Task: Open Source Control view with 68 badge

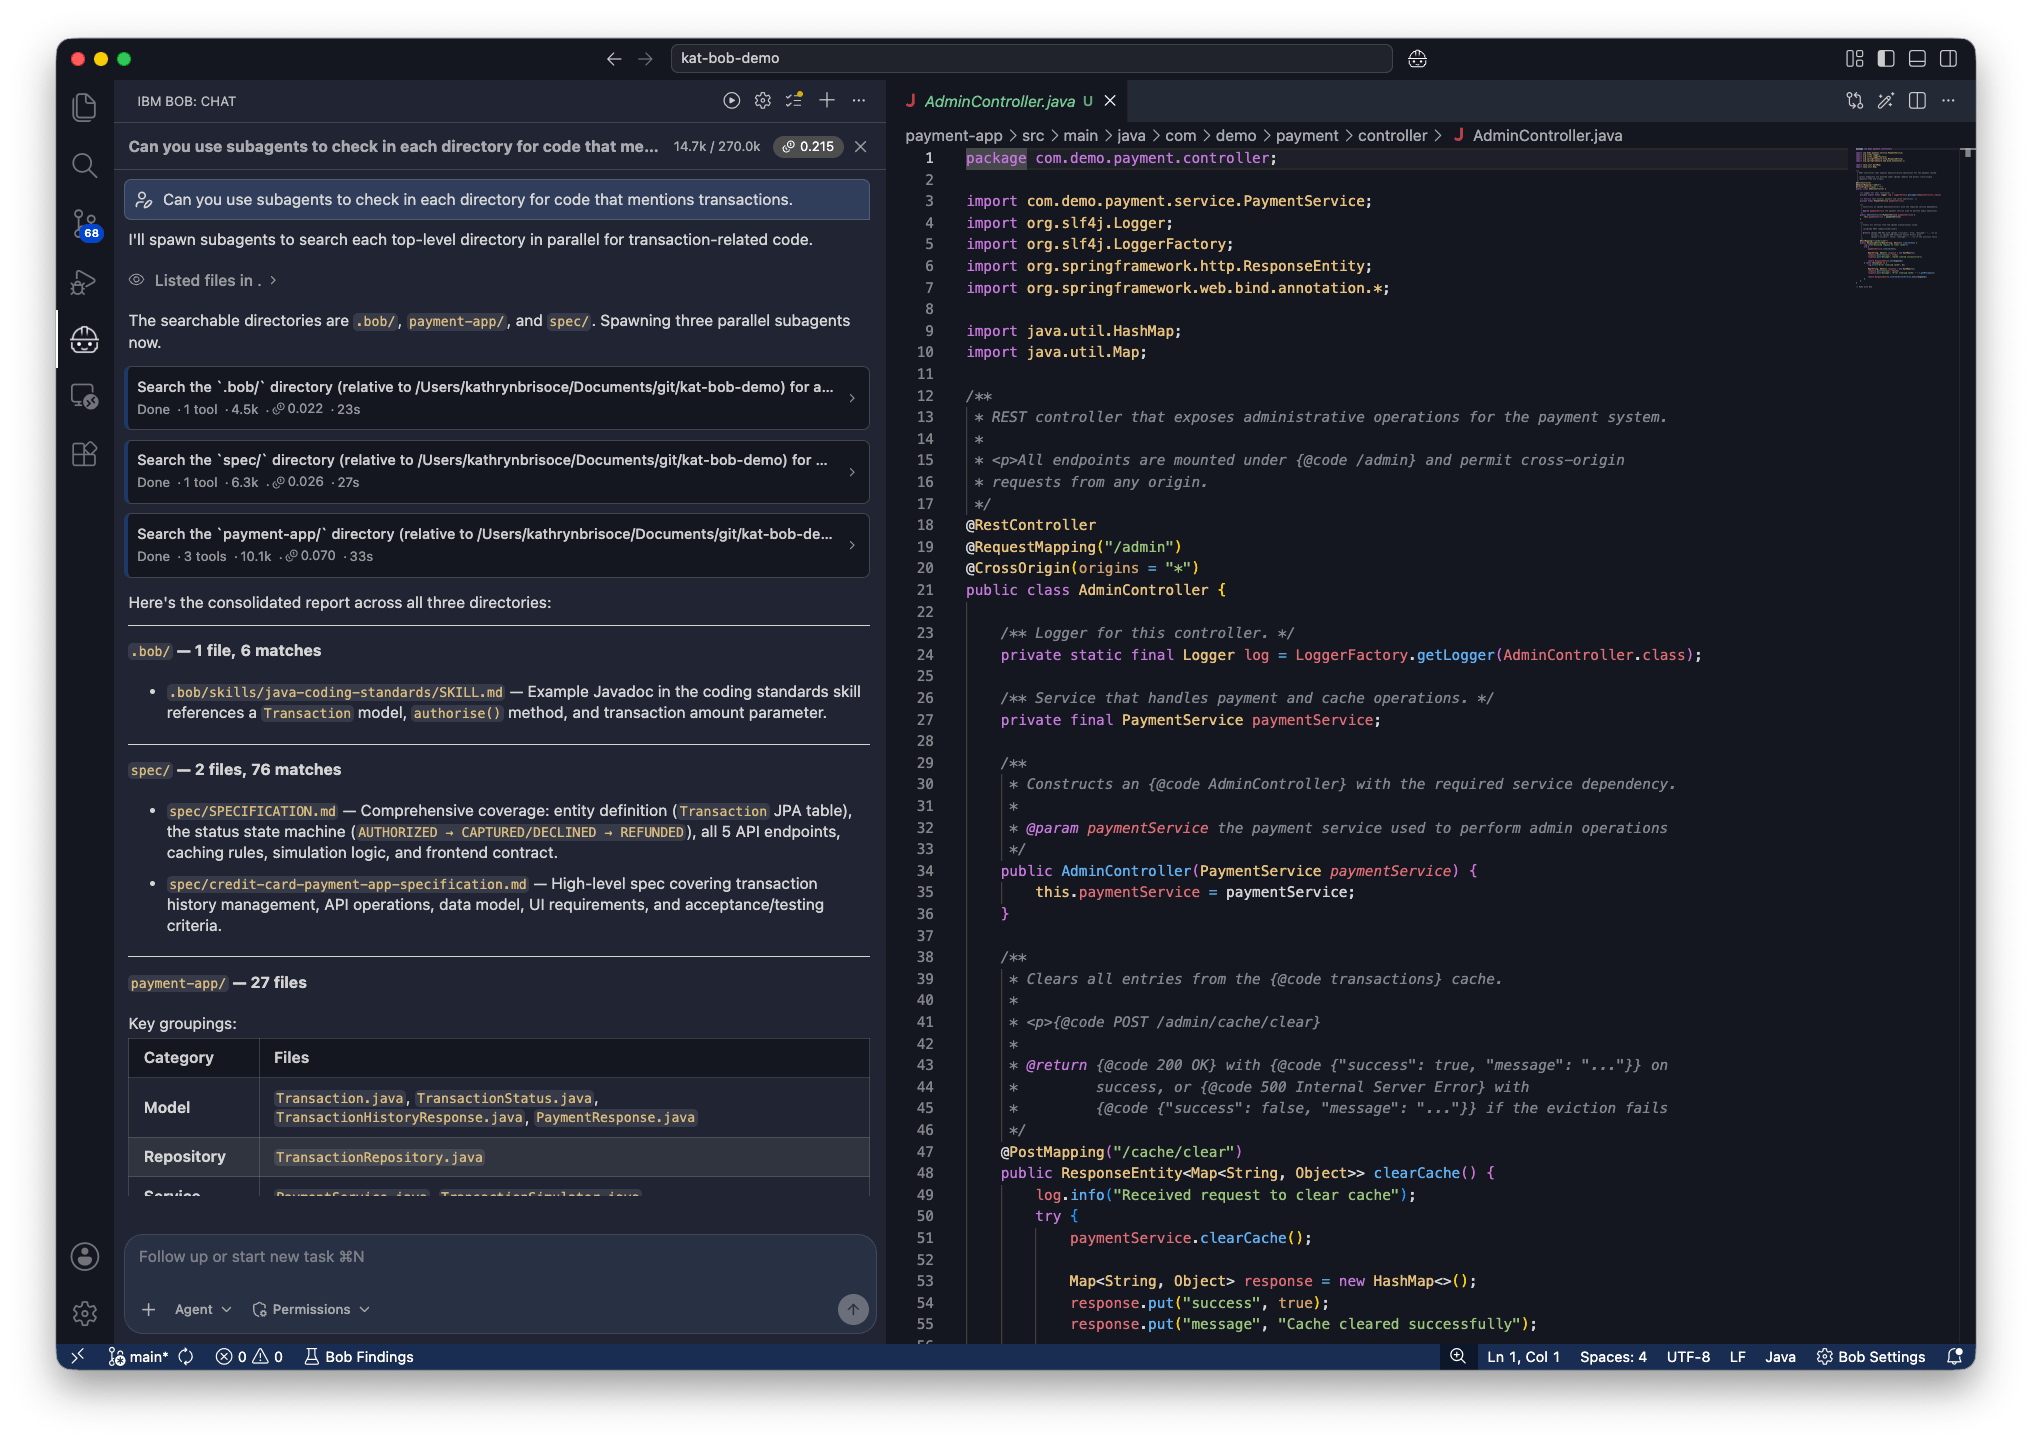Action: click(x=85, y=224)
